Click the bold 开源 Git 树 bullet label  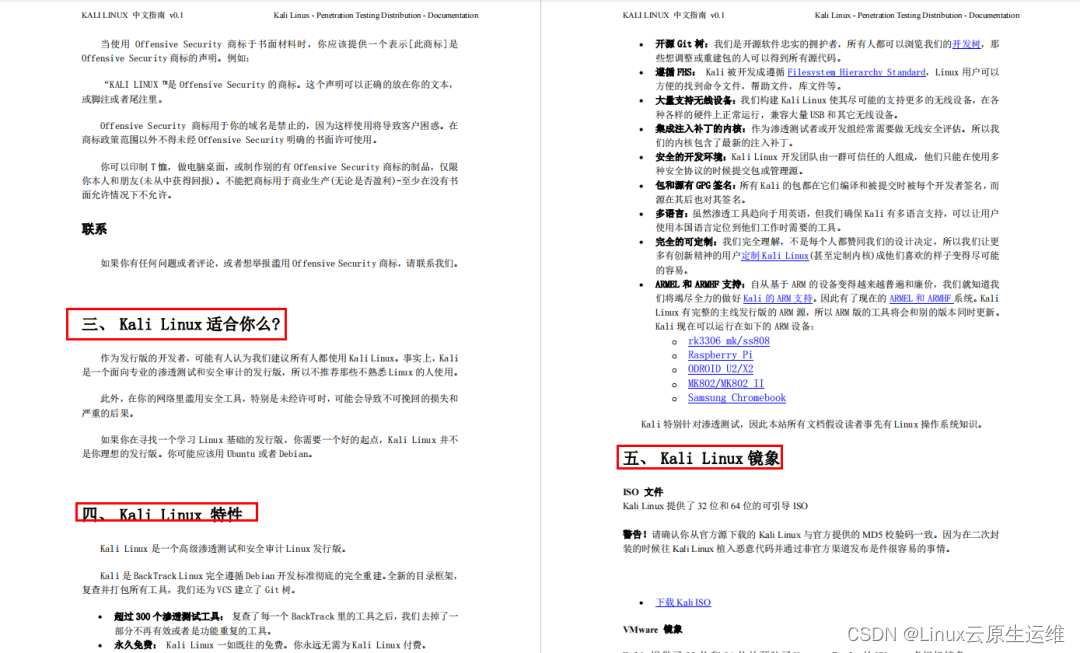[681, 44]
